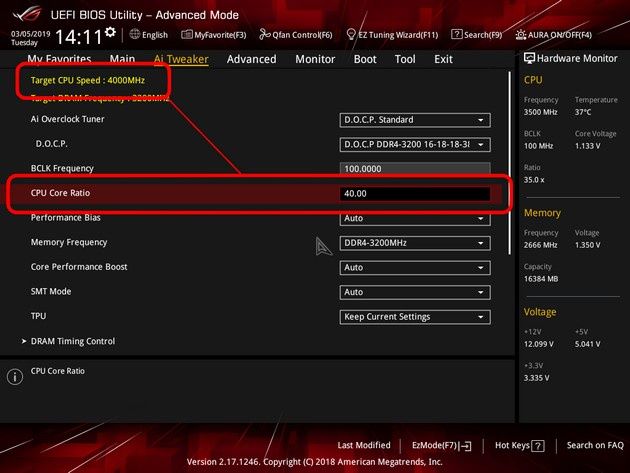Viewport: 630px width, 473px height.
Task: Click the BCLK Frequency input field
Action: pos(415,169)
